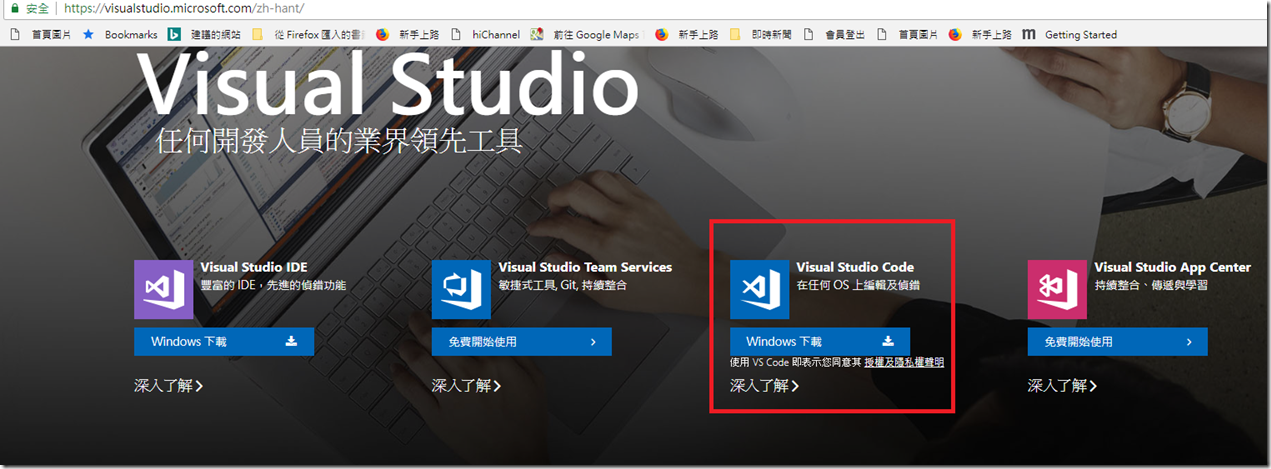Click the 安全 secure label in the address bar
This screenshot has height=469, width=1271.
tap(37, 8)
